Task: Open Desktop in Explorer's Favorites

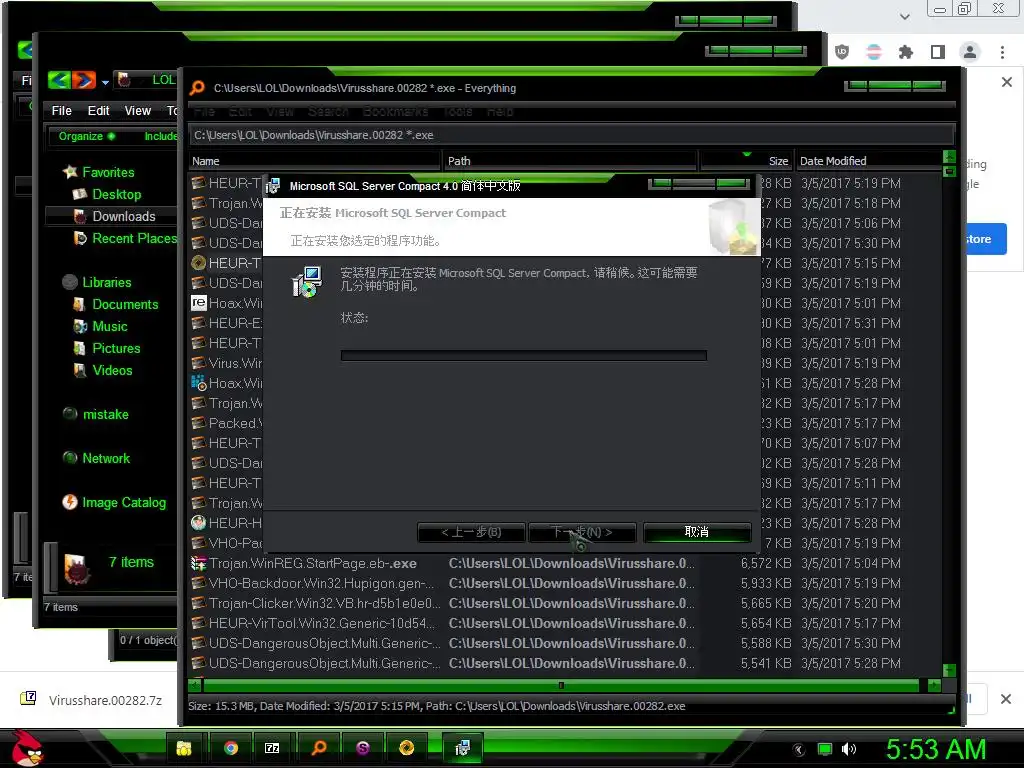Action: coord(116,194)
